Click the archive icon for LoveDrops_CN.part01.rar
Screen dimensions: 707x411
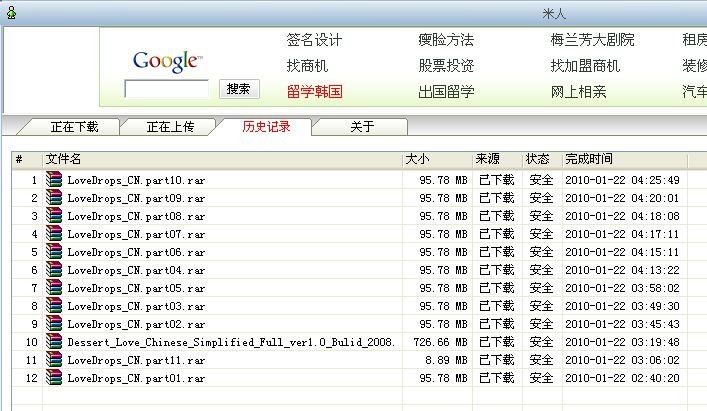54,378
